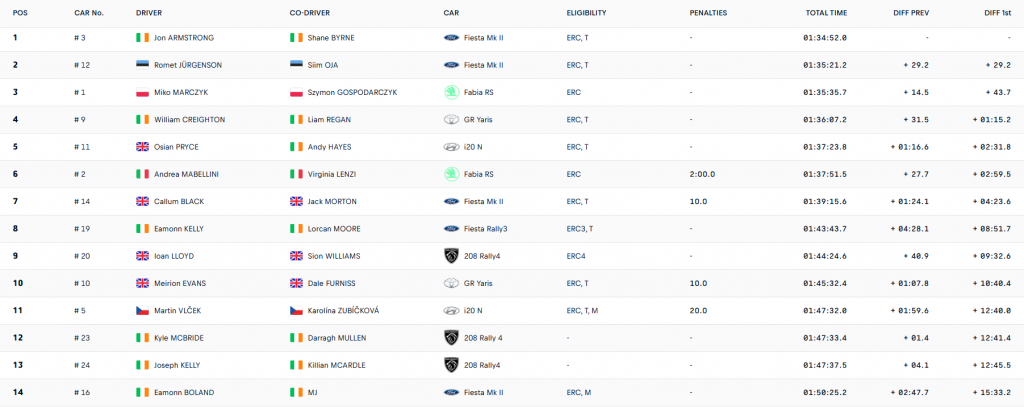Click the Polish flag beside Szymon GOSPODARCZYK
The height and width of the screenshot is (407, 1024).
pyautogui.click(x=296, y=92)
